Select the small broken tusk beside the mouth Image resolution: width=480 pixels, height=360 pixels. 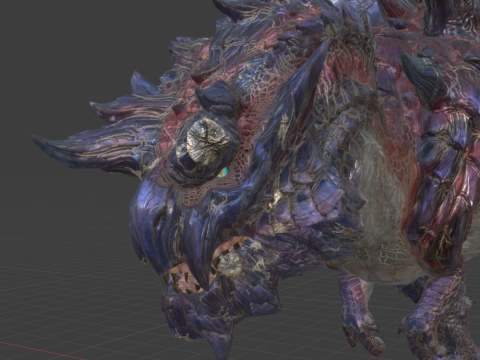tap(230, 265)
